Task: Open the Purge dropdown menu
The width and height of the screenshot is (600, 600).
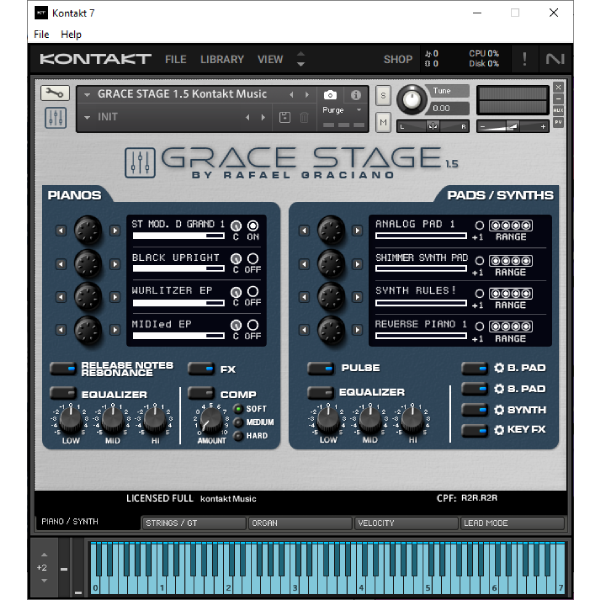Action: (x=359, y=110)
